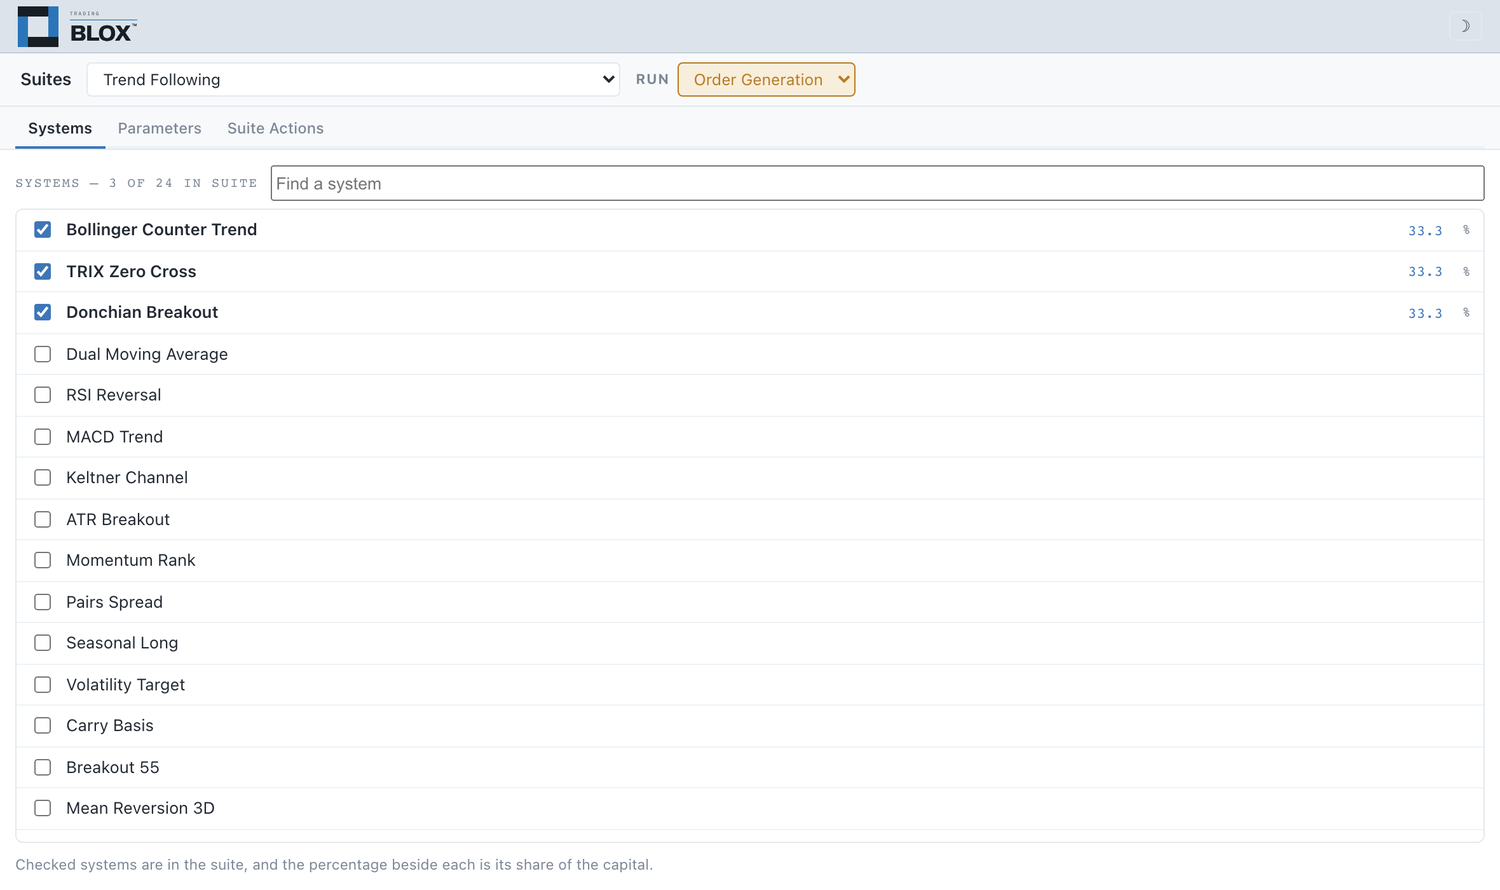The width and height of the screenshot is (1500, 890).
Task: Click the systems count 3 of 24 text
Action: 136,183
